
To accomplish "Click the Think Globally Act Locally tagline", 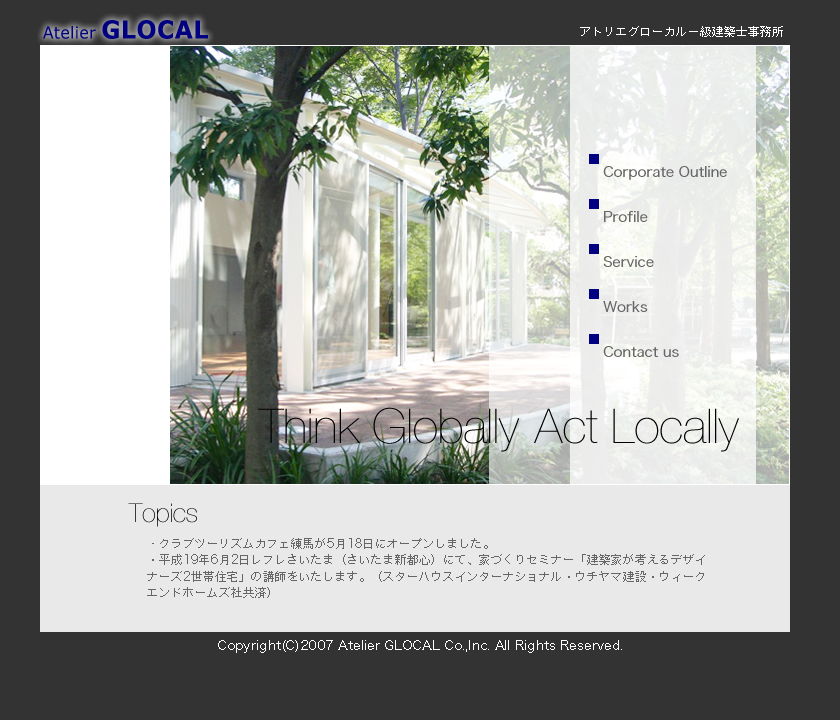I will point(498,428).
